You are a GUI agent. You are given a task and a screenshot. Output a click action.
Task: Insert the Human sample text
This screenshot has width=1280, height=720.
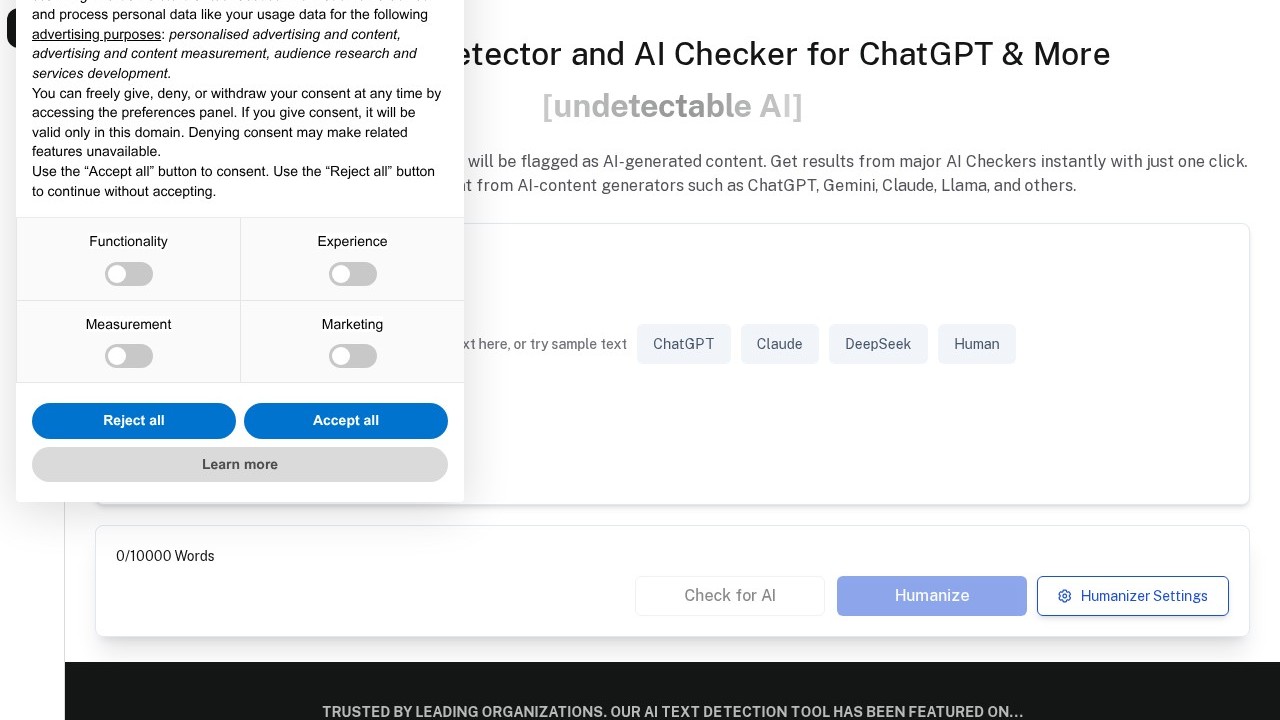977,344
